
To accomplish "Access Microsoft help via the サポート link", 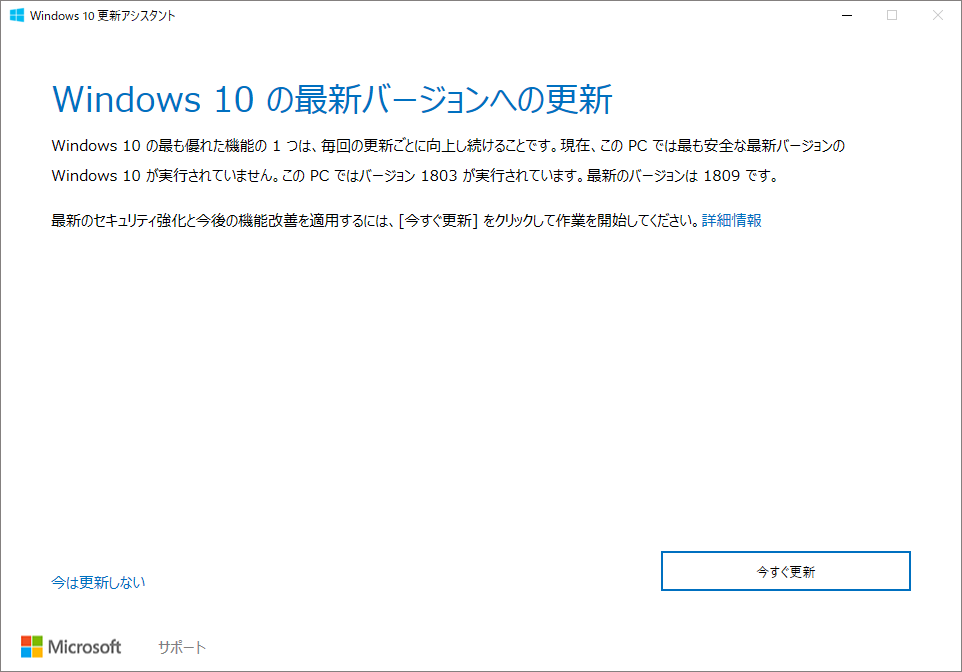I will [x=180, y=646].
